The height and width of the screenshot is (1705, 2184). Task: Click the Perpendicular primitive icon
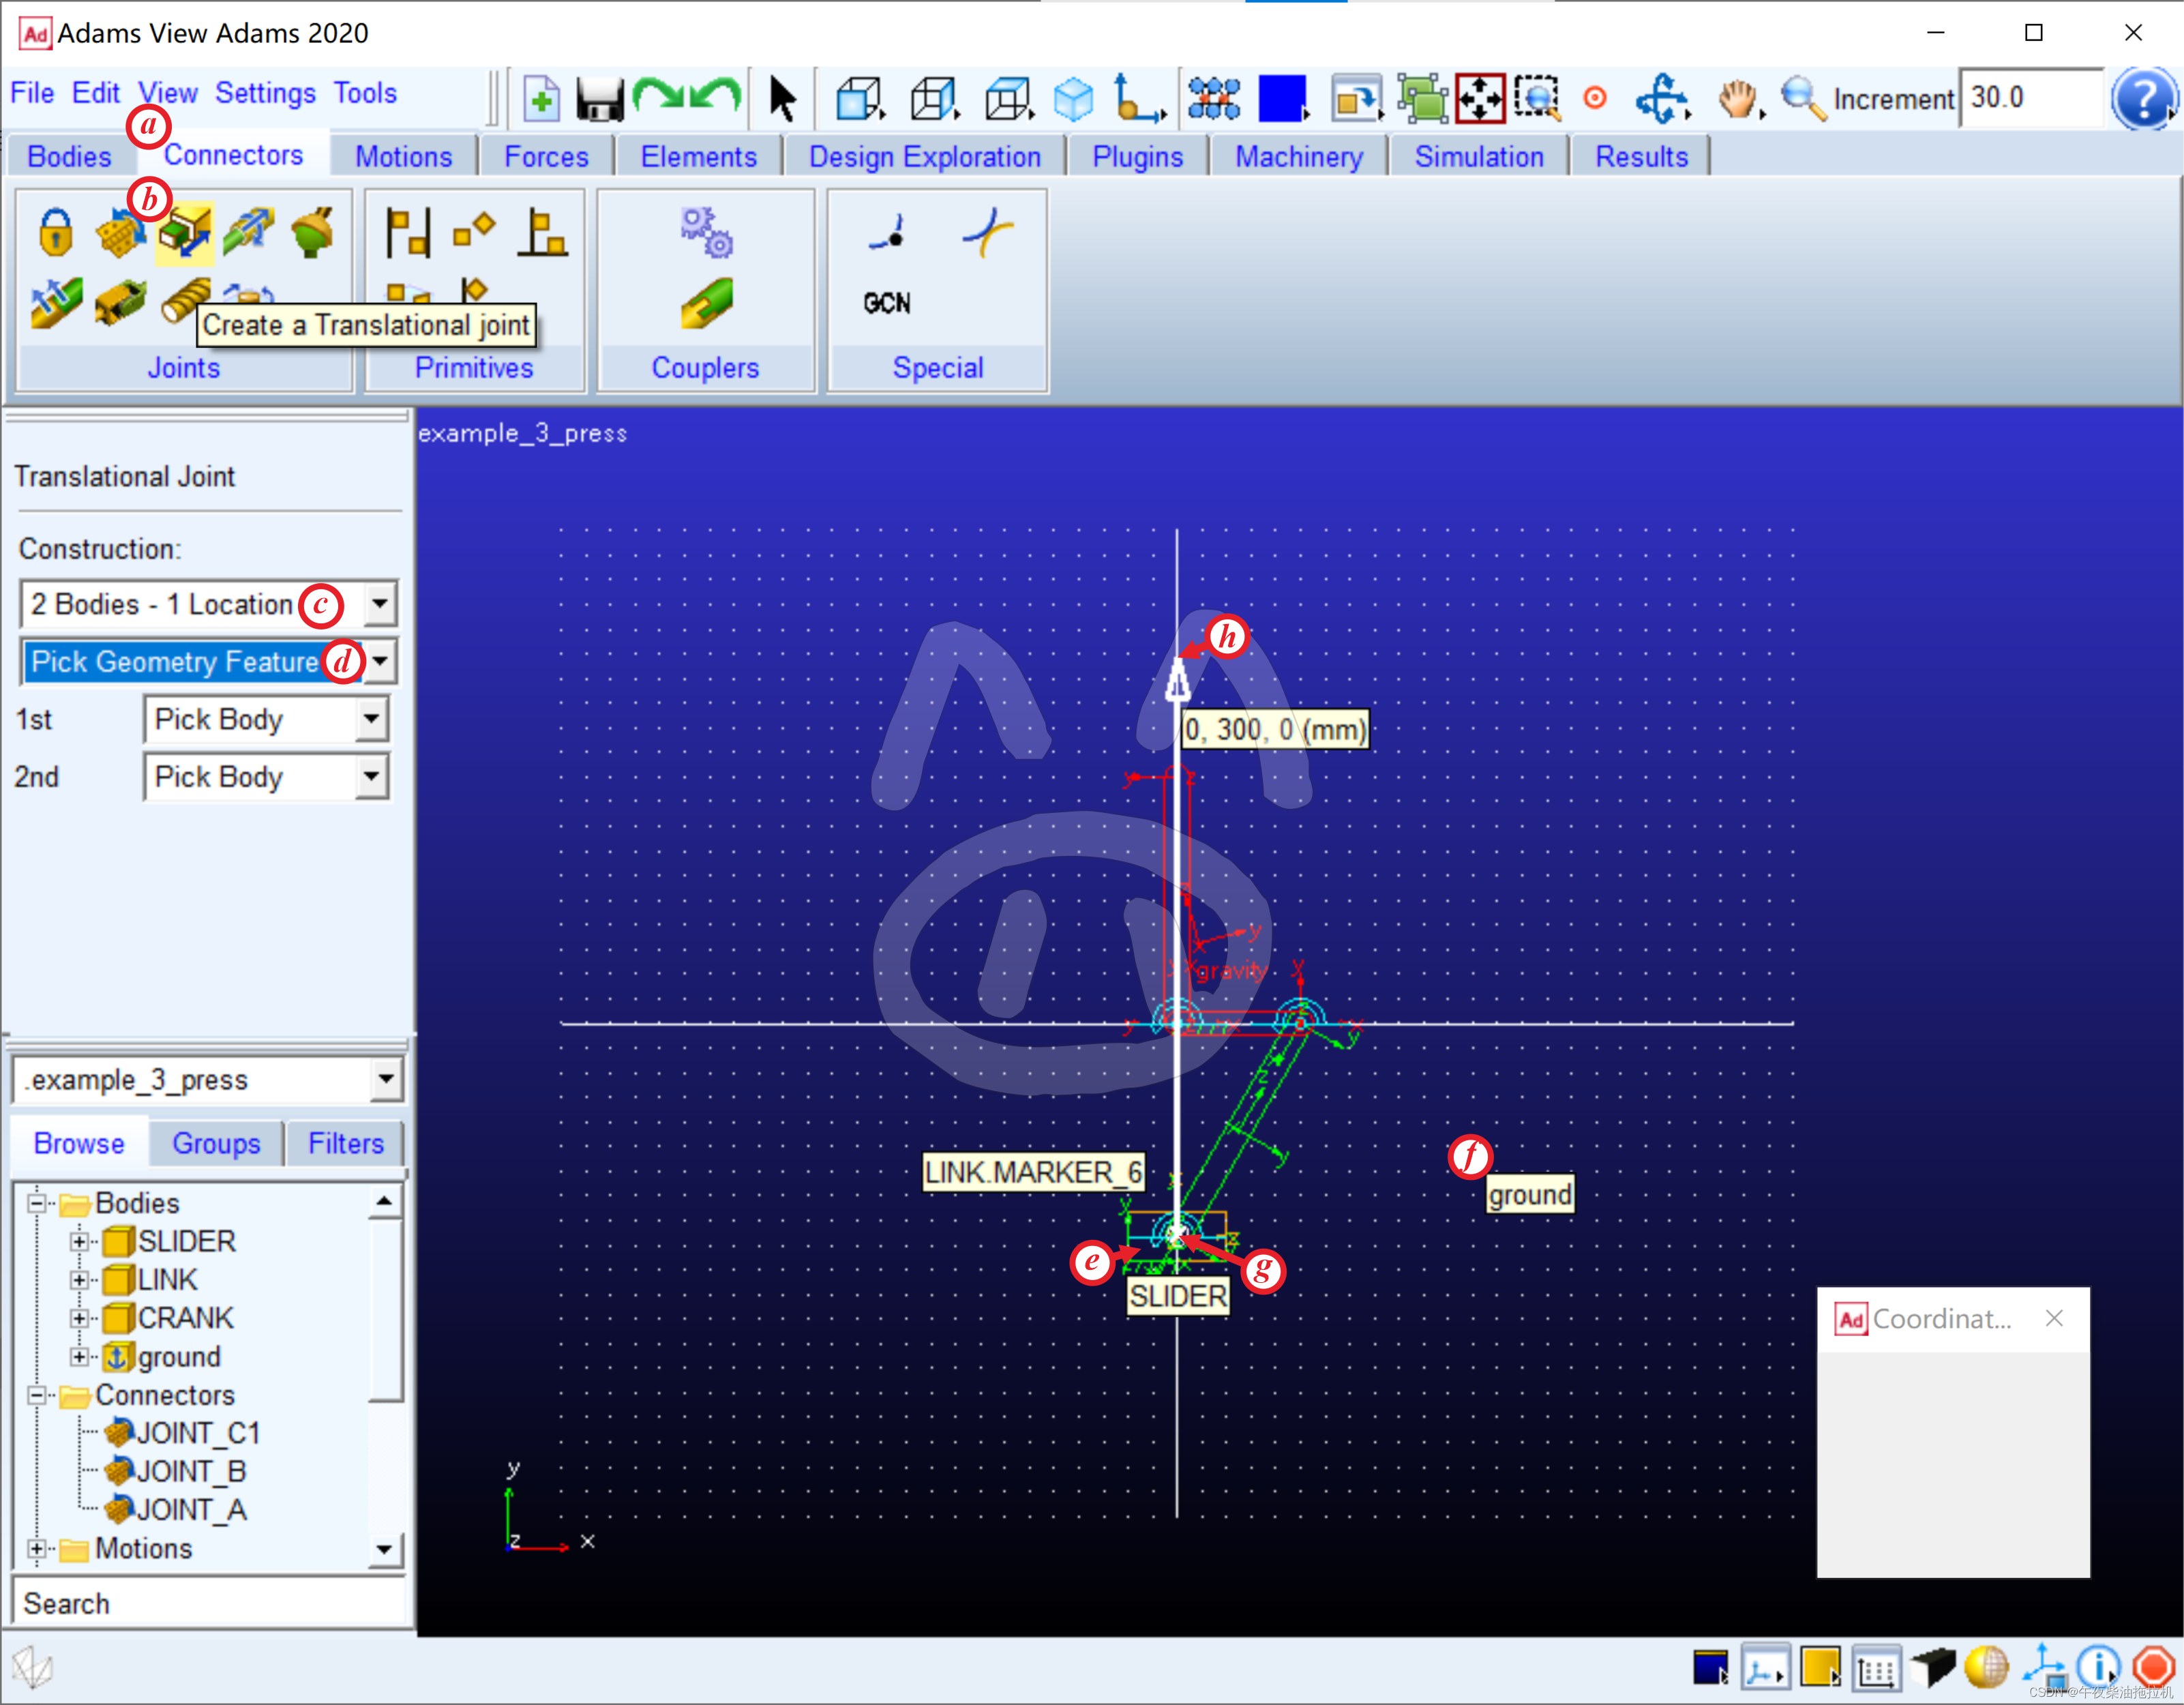tap(543, 233)
